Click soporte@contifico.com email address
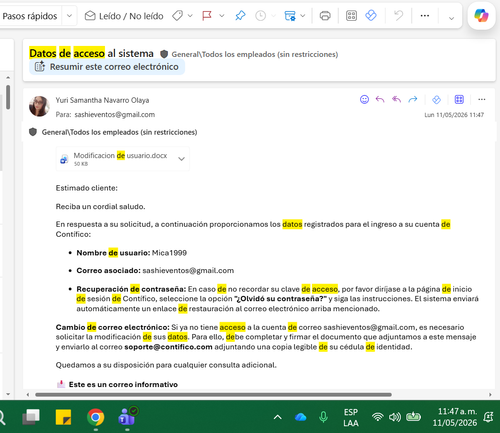Image resolution: width=500 pixels, height=433 pixels. [x=168, y=347]
